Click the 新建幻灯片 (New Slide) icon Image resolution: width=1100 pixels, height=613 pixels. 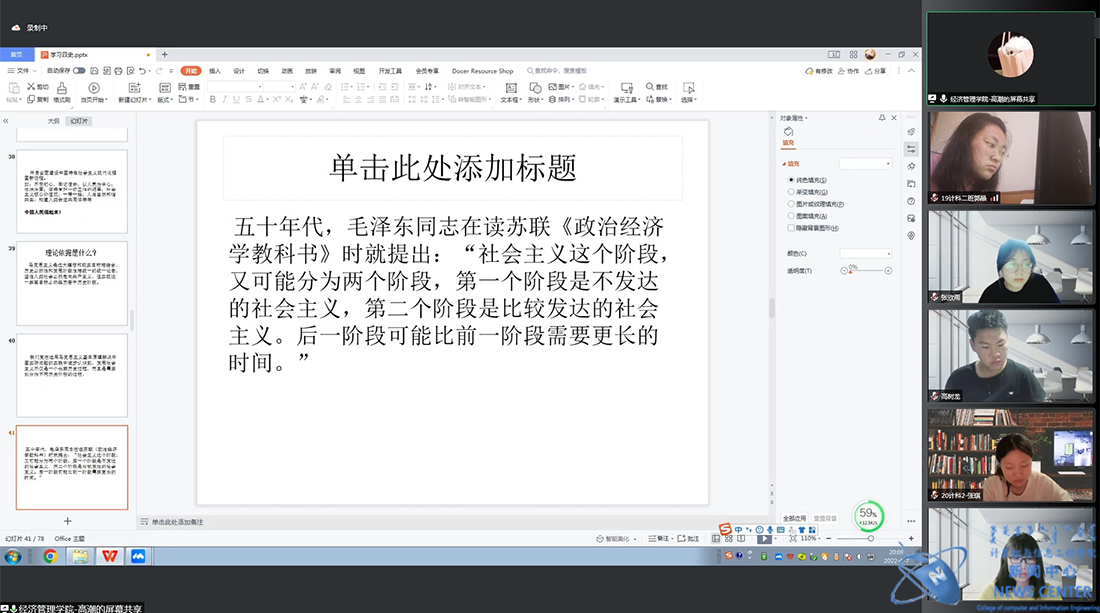point(133,89)
